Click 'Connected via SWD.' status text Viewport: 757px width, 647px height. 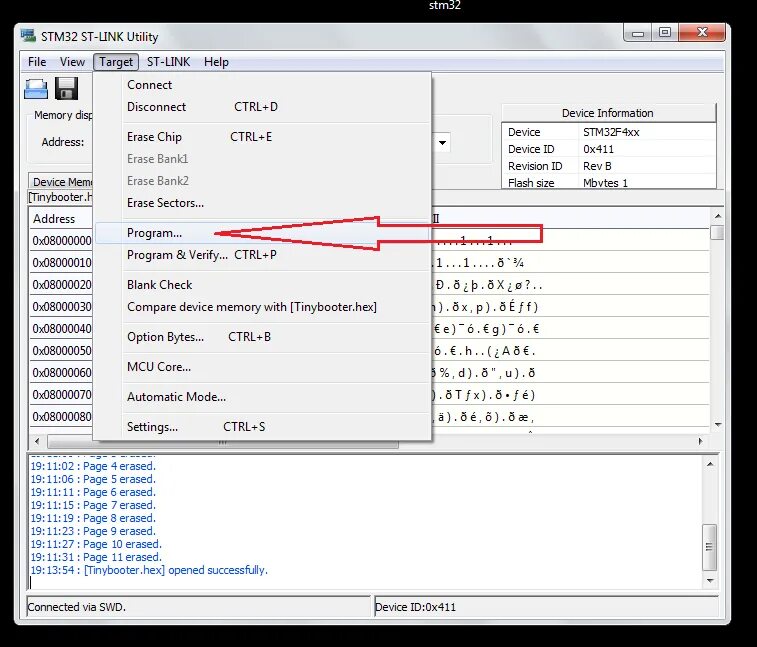click(76, 607)
